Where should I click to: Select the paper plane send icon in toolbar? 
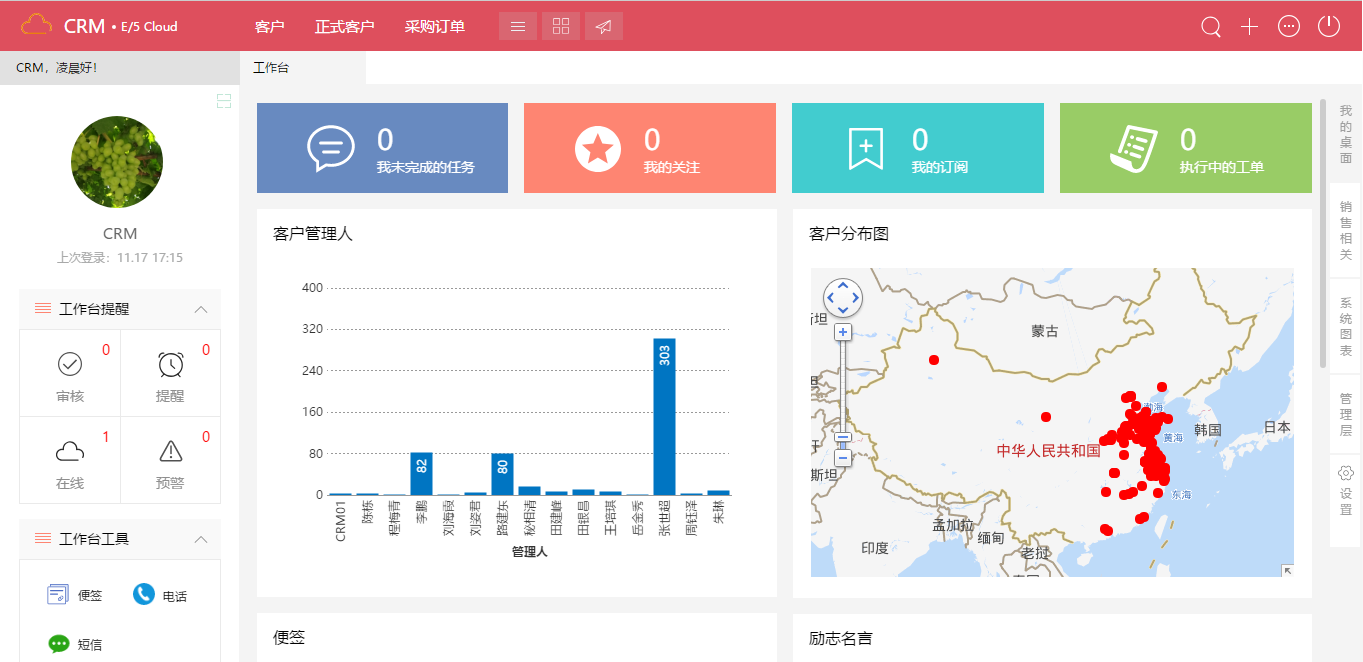click(x=603, y=26)
